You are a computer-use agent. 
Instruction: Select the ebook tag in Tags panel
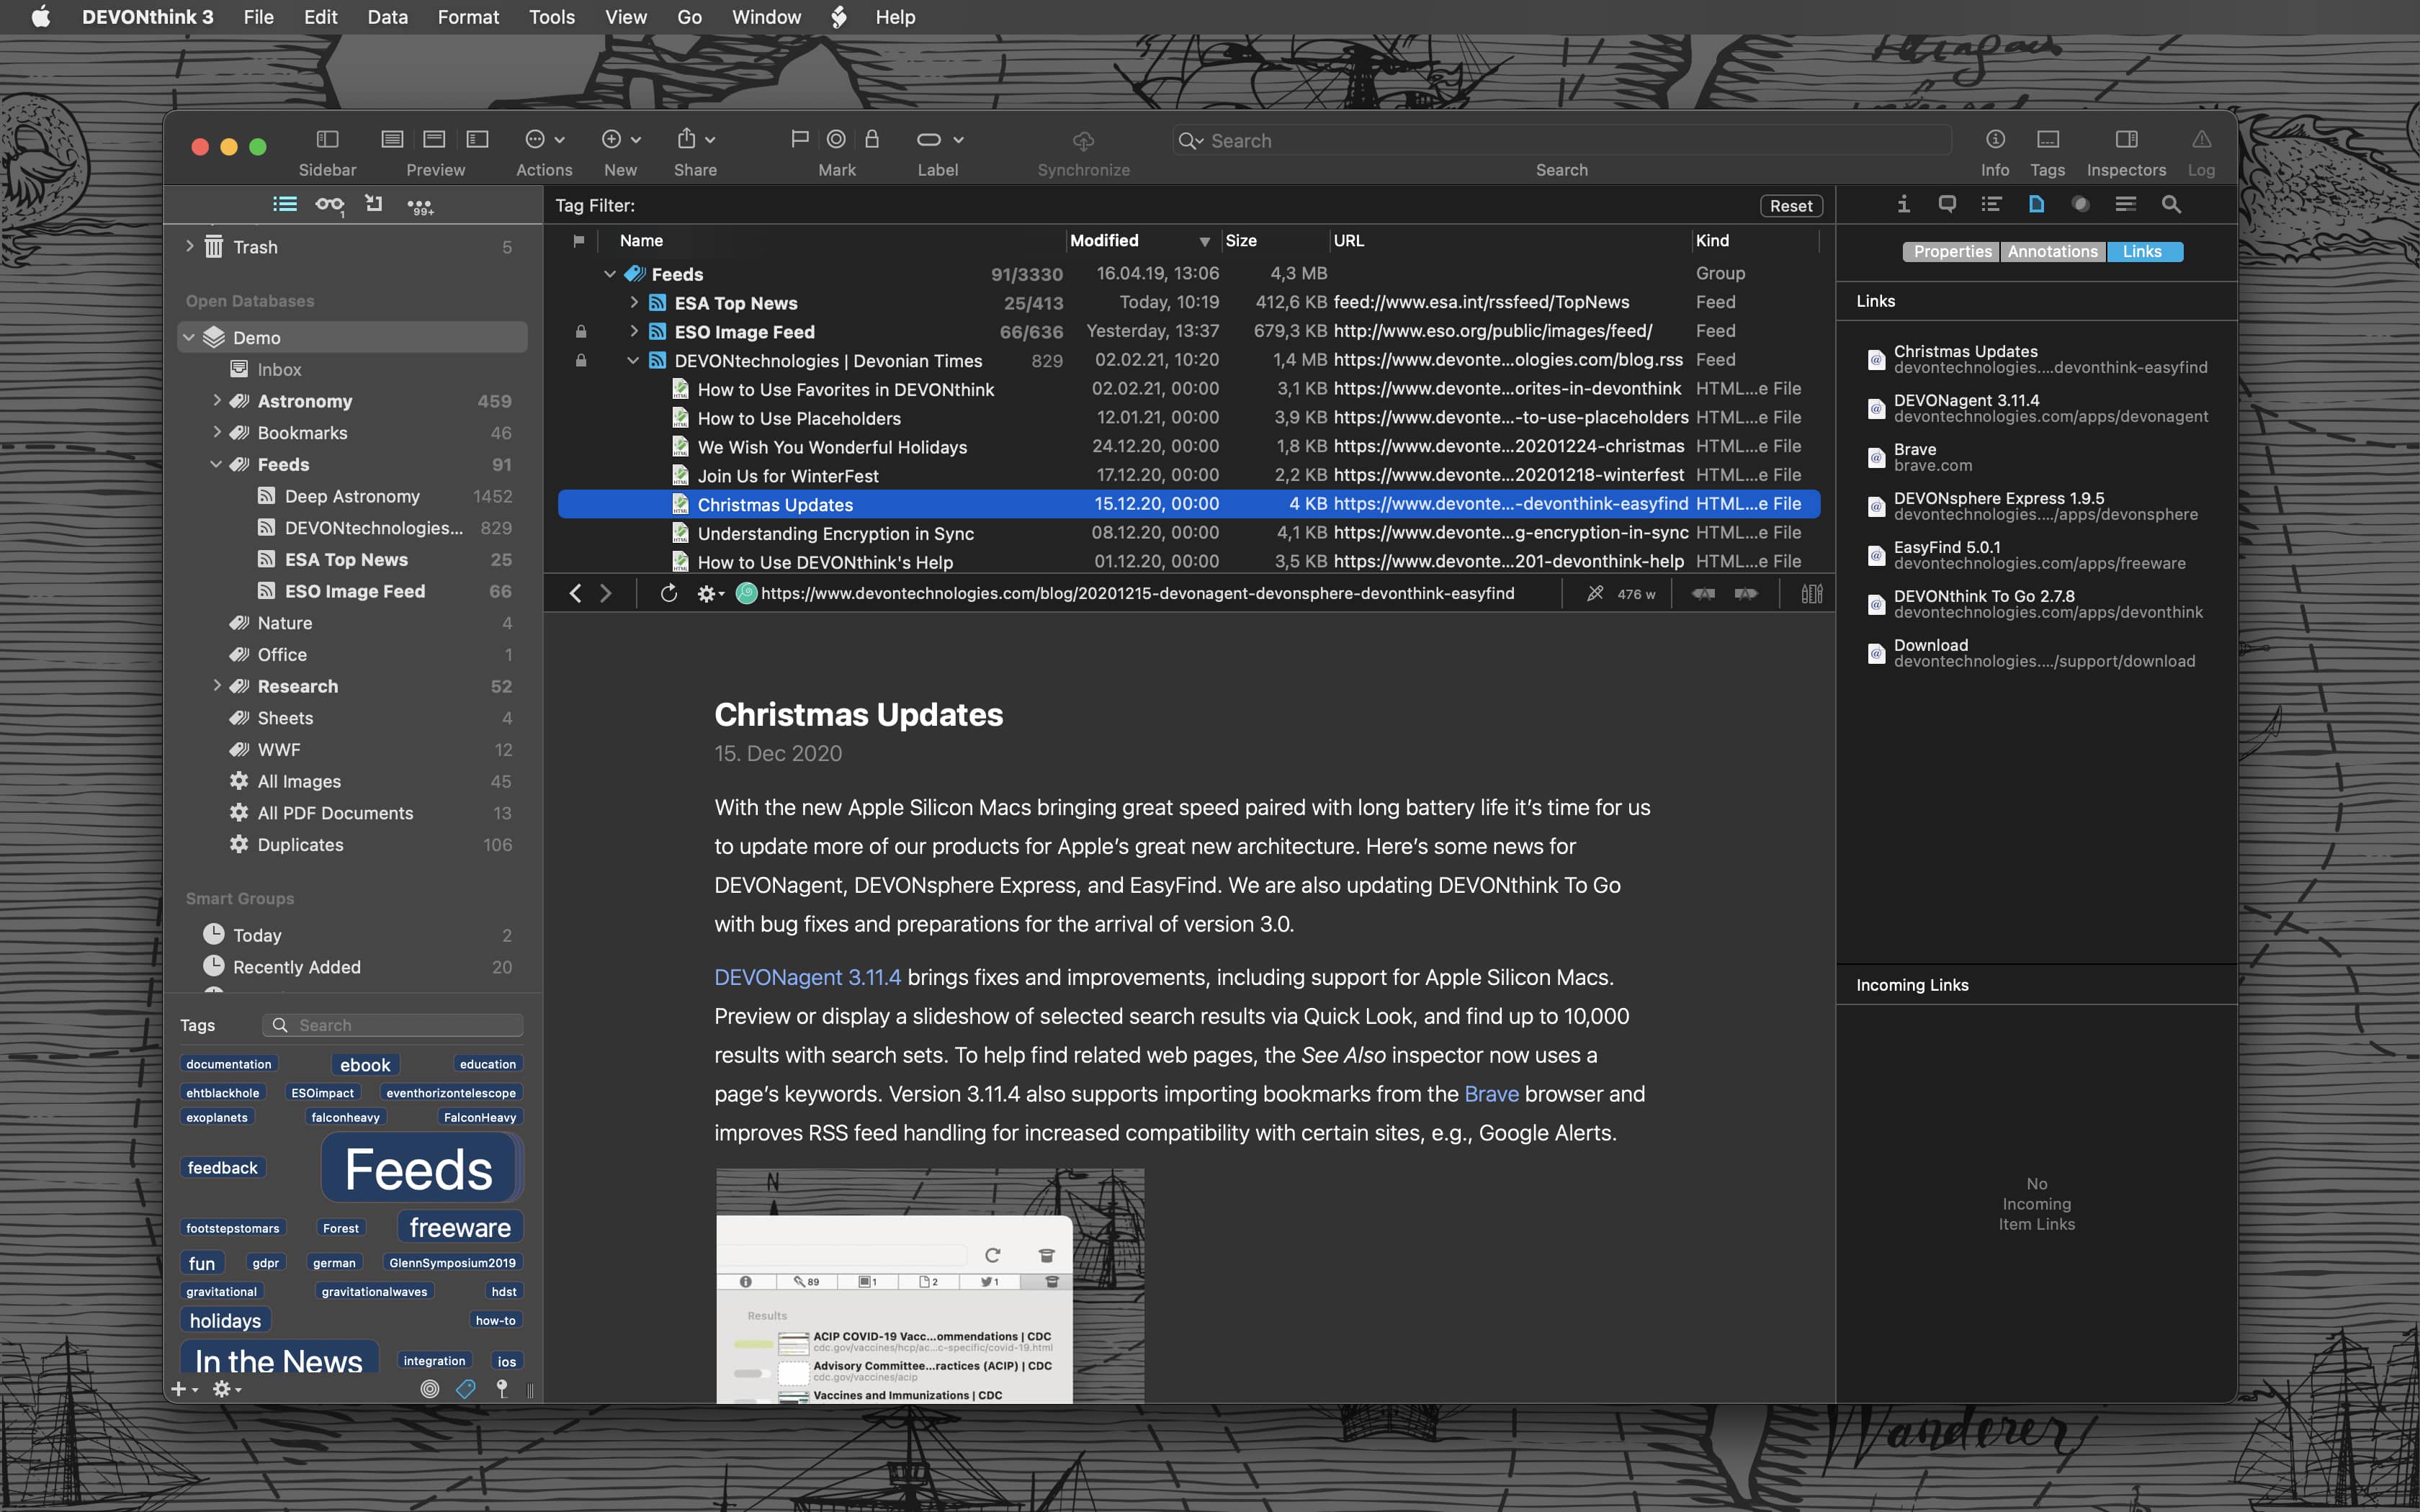point(366,1064)
